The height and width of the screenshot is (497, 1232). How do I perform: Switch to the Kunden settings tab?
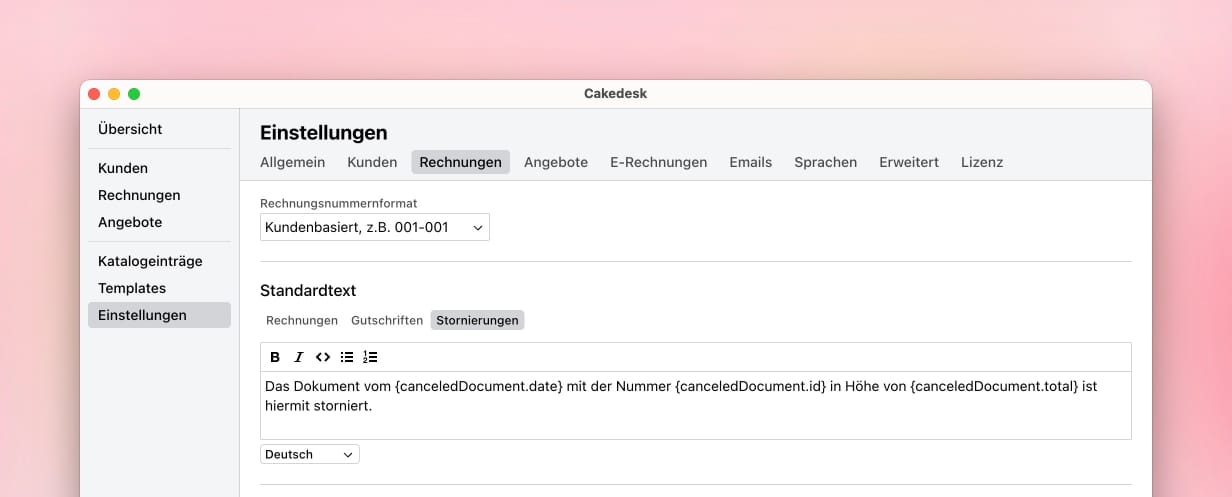point(372,162)
